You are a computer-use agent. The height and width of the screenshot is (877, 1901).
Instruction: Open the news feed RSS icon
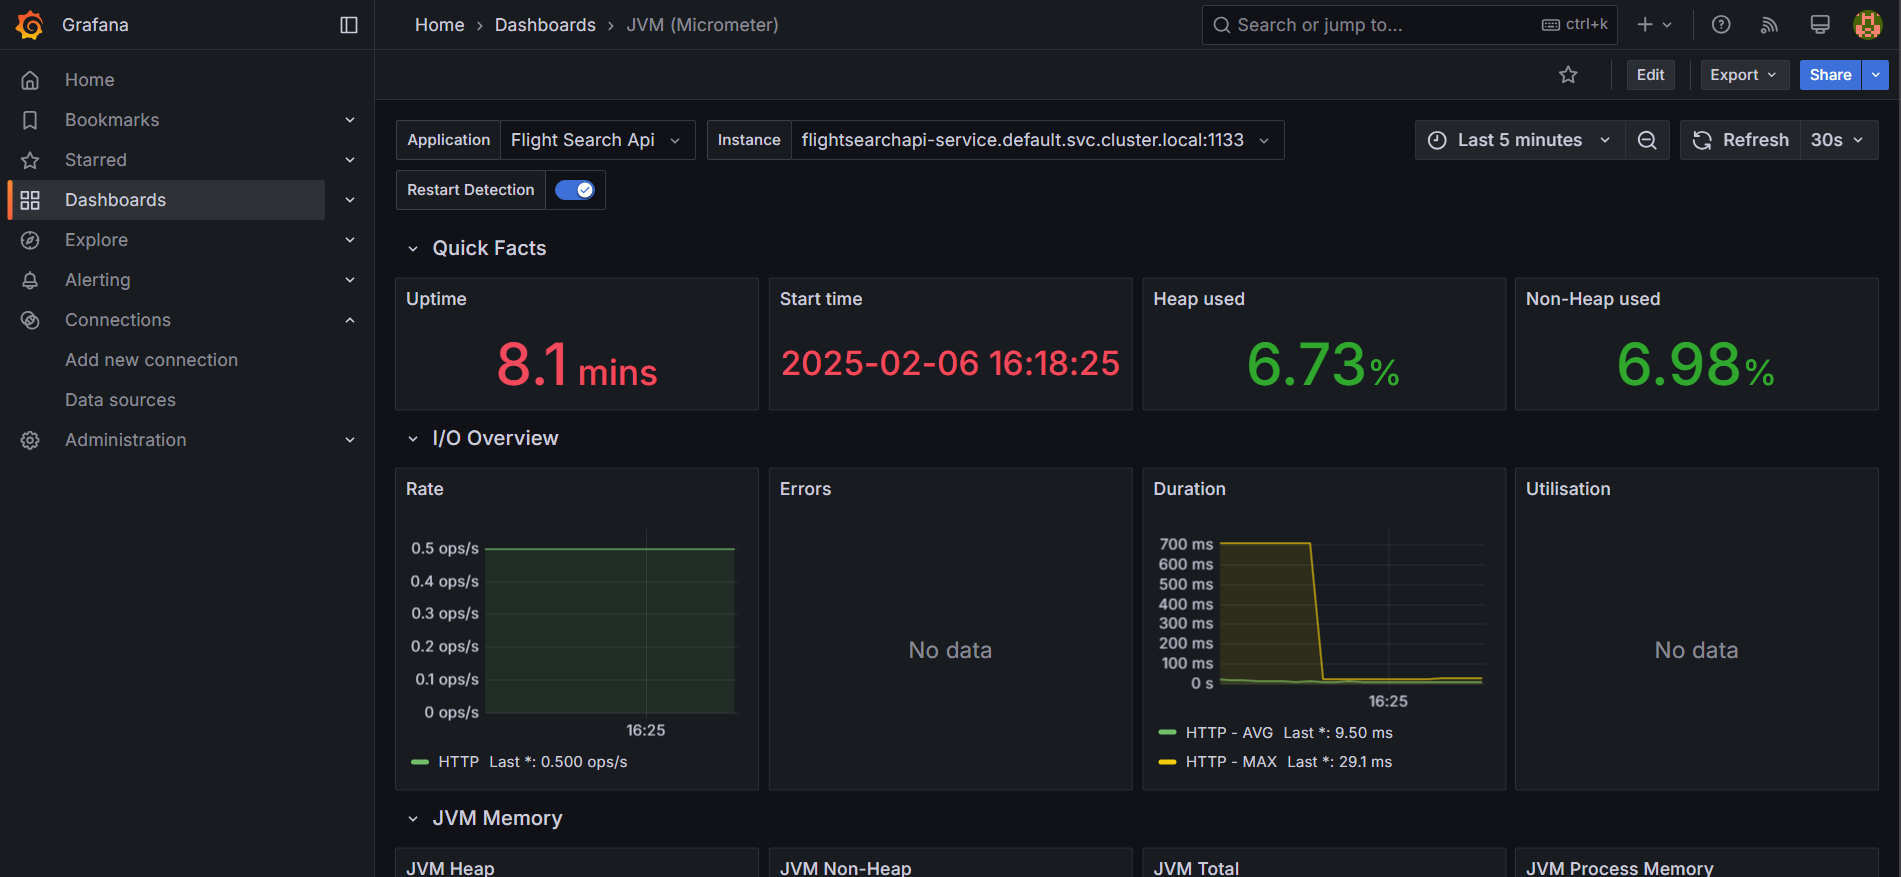click(x=1770, y=25)
